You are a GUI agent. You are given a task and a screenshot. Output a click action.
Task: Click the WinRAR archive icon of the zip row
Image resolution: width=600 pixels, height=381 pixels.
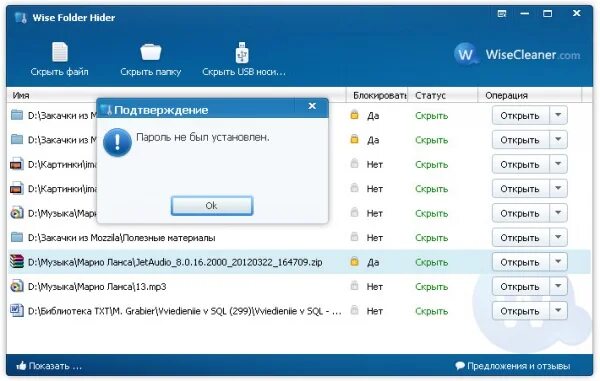[x=17, y=262]
